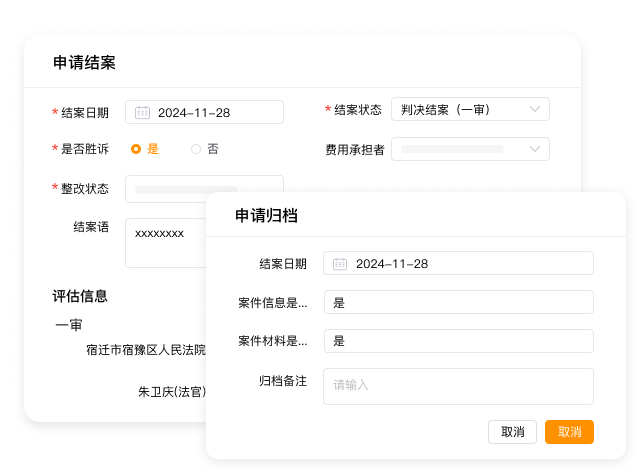Click 案件信息是... field showing 是
The height and width of the screenshot is (472, 638).
pos(459,302)
